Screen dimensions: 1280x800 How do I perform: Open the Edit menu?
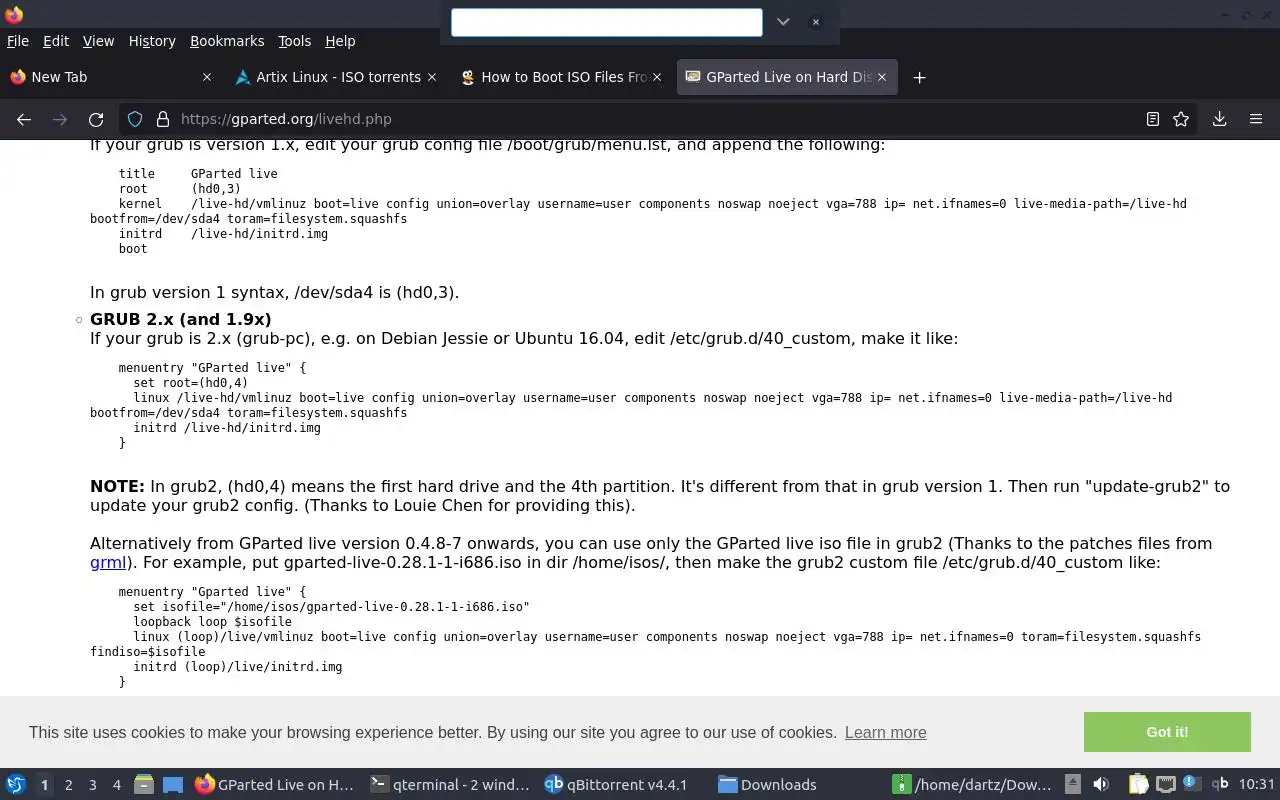click(x=56, y=41)
